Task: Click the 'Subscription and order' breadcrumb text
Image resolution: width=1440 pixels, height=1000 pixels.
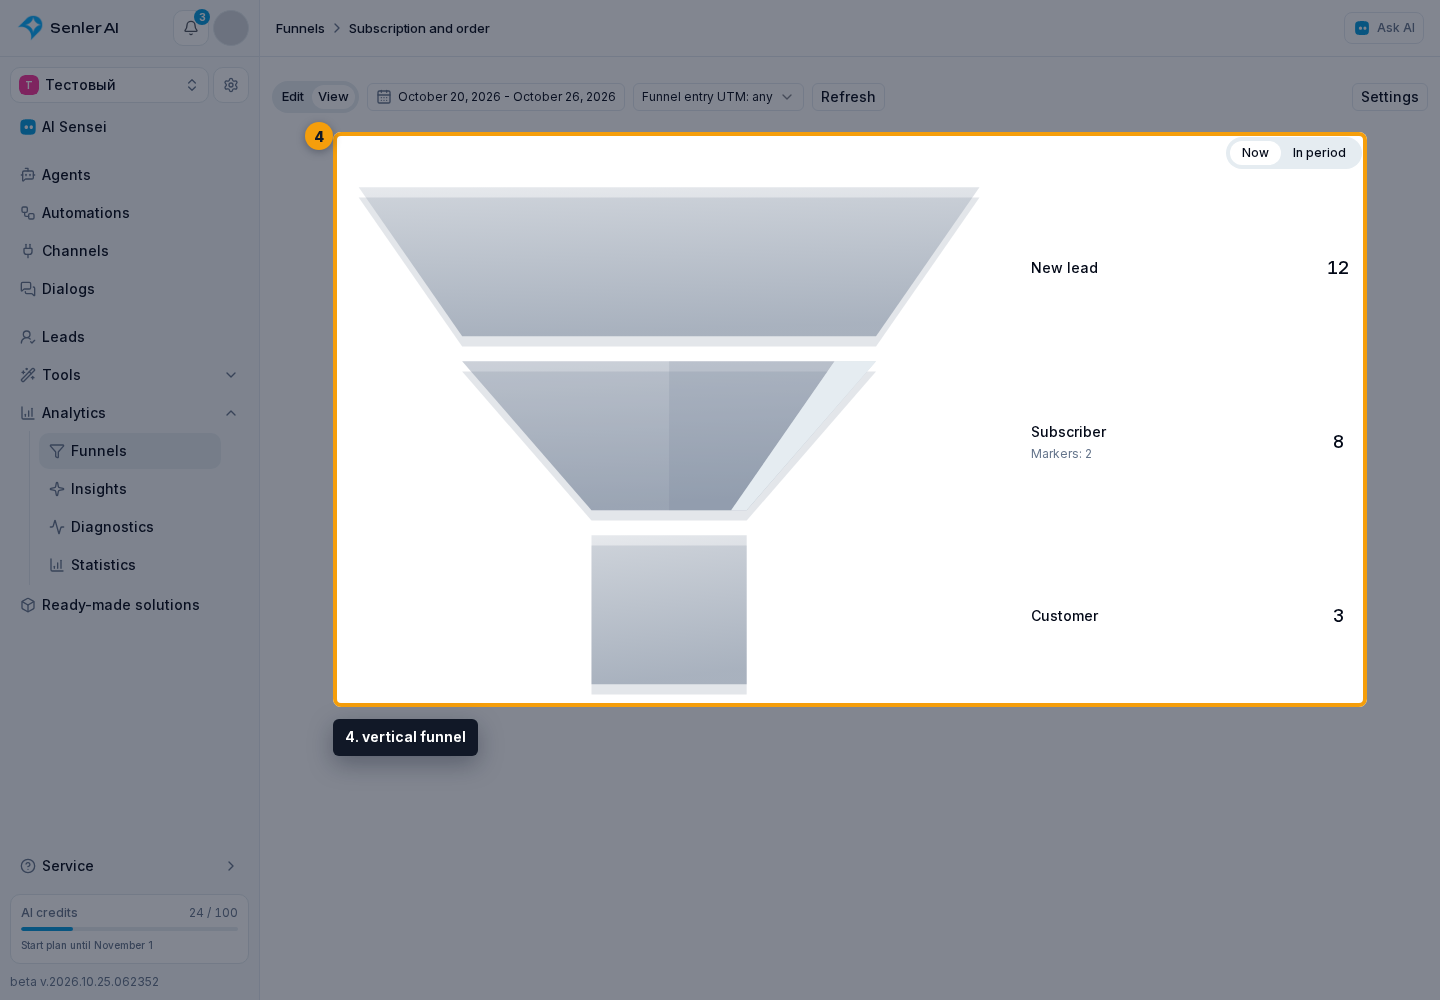Action: click(x=419, y=28)
